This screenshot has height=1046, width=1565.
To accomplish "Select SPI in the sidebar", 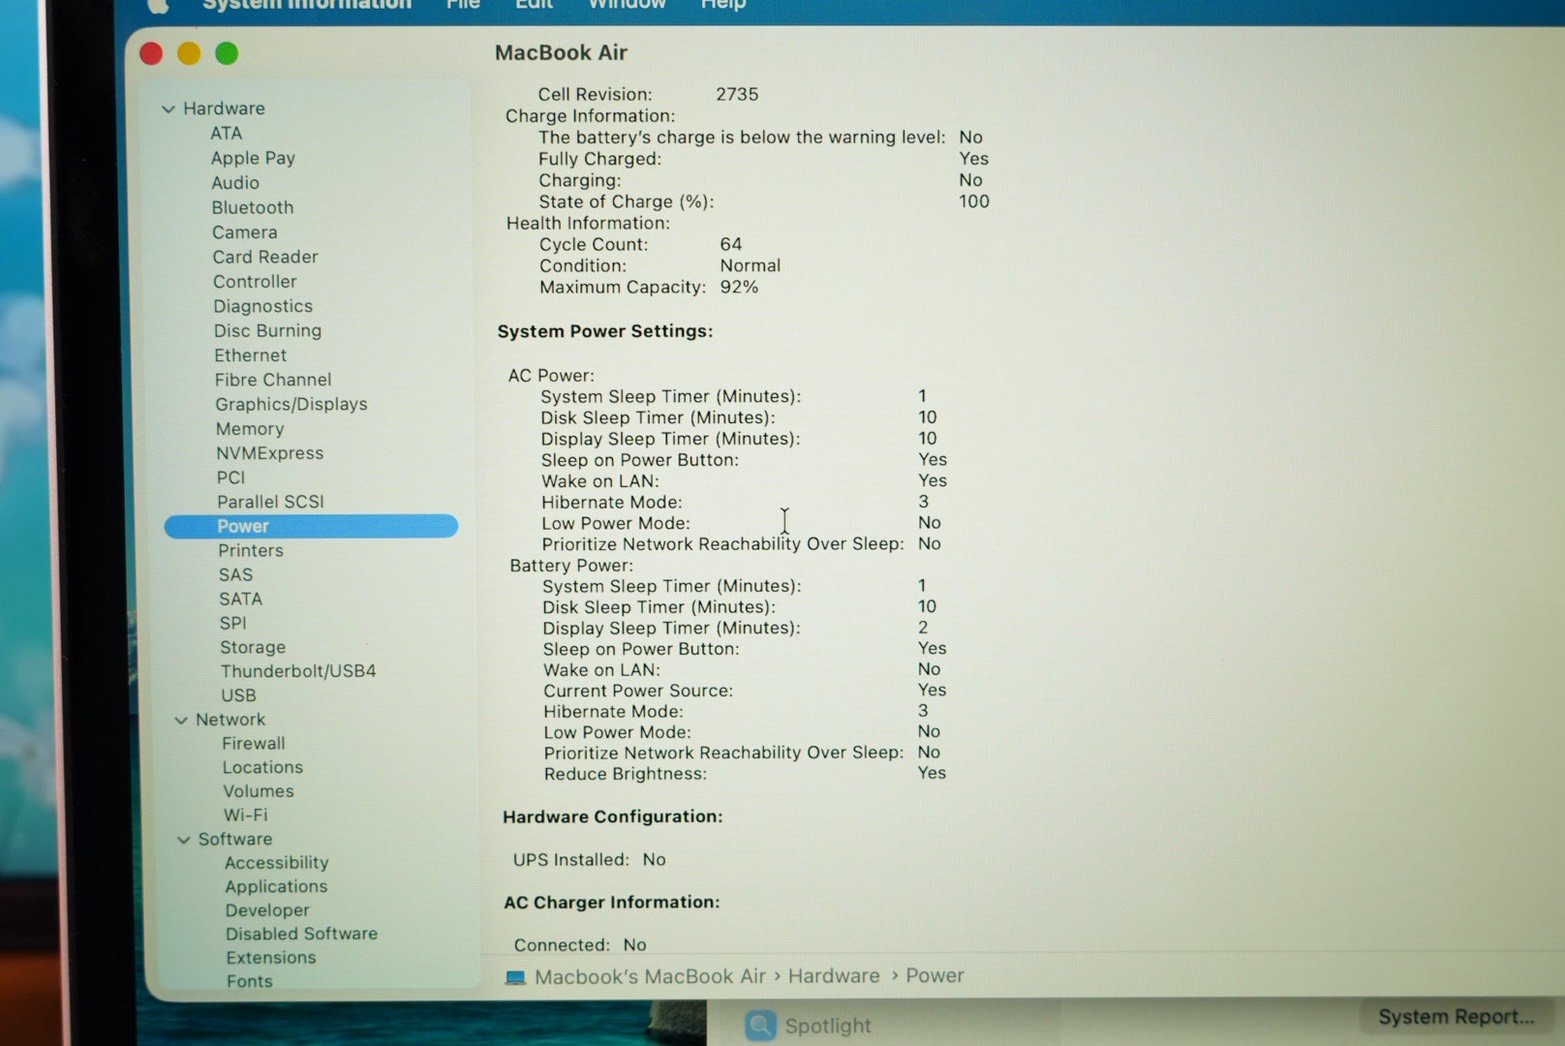I will point(232,623).
